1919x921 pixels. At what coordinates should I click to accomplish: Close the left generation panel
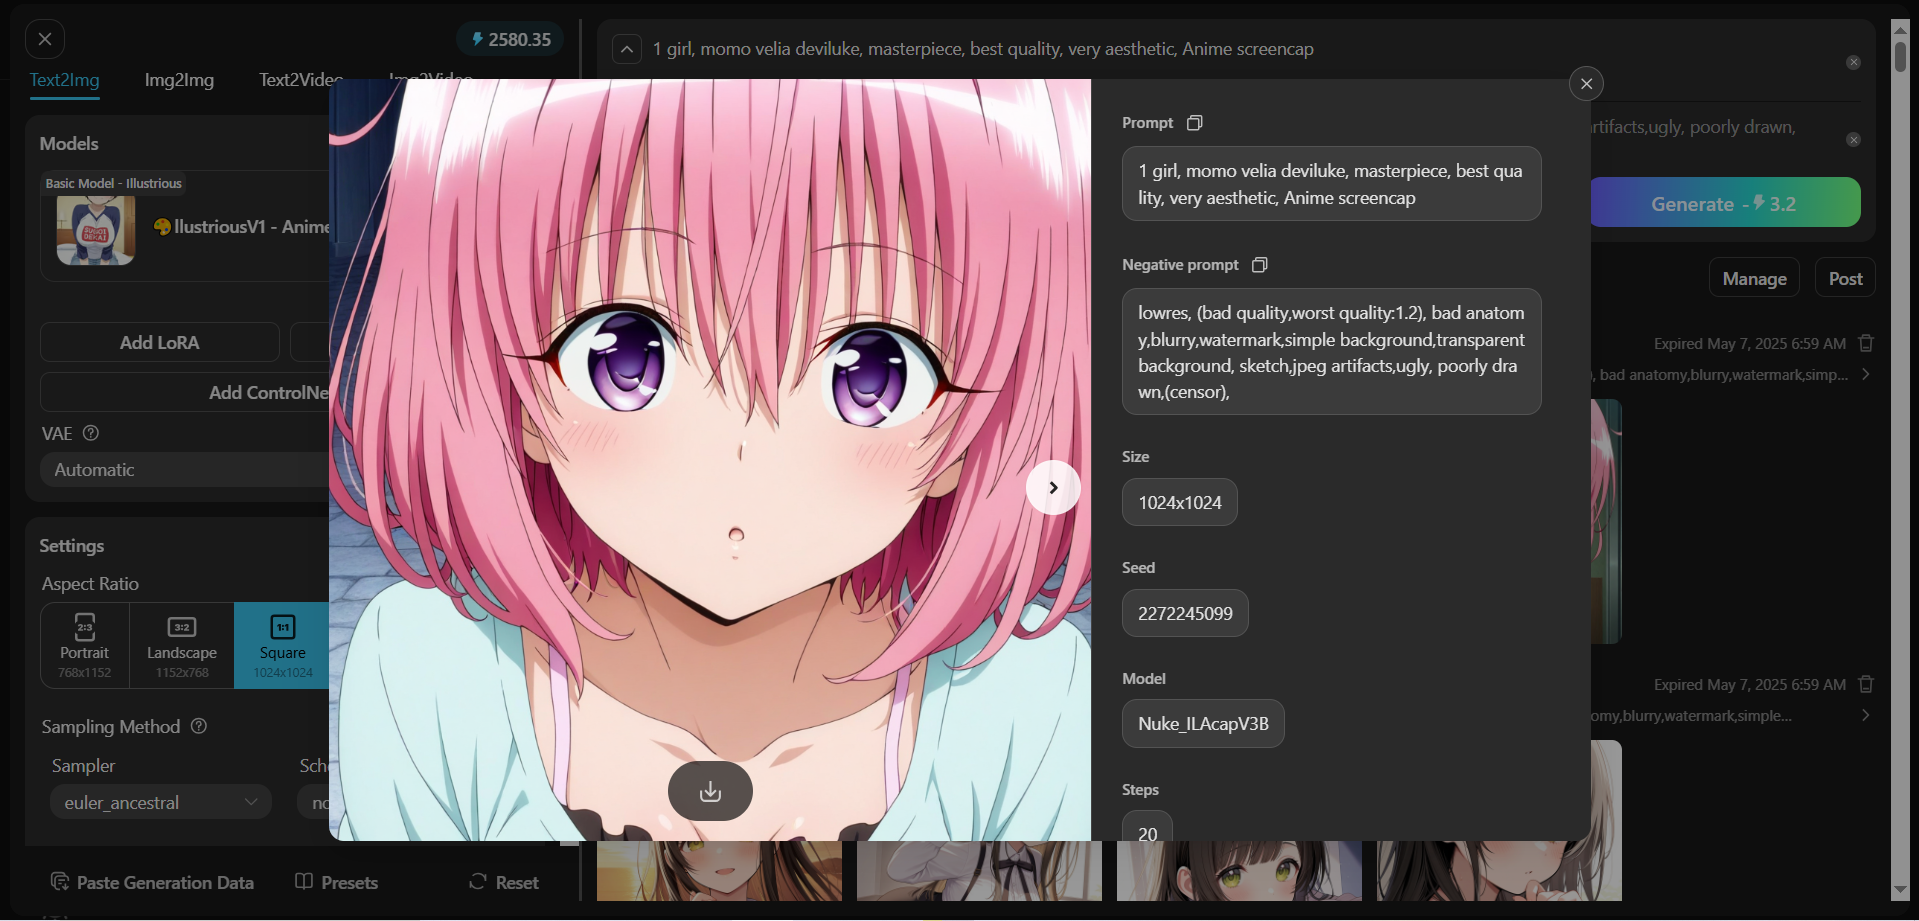[x=45, y=39]
